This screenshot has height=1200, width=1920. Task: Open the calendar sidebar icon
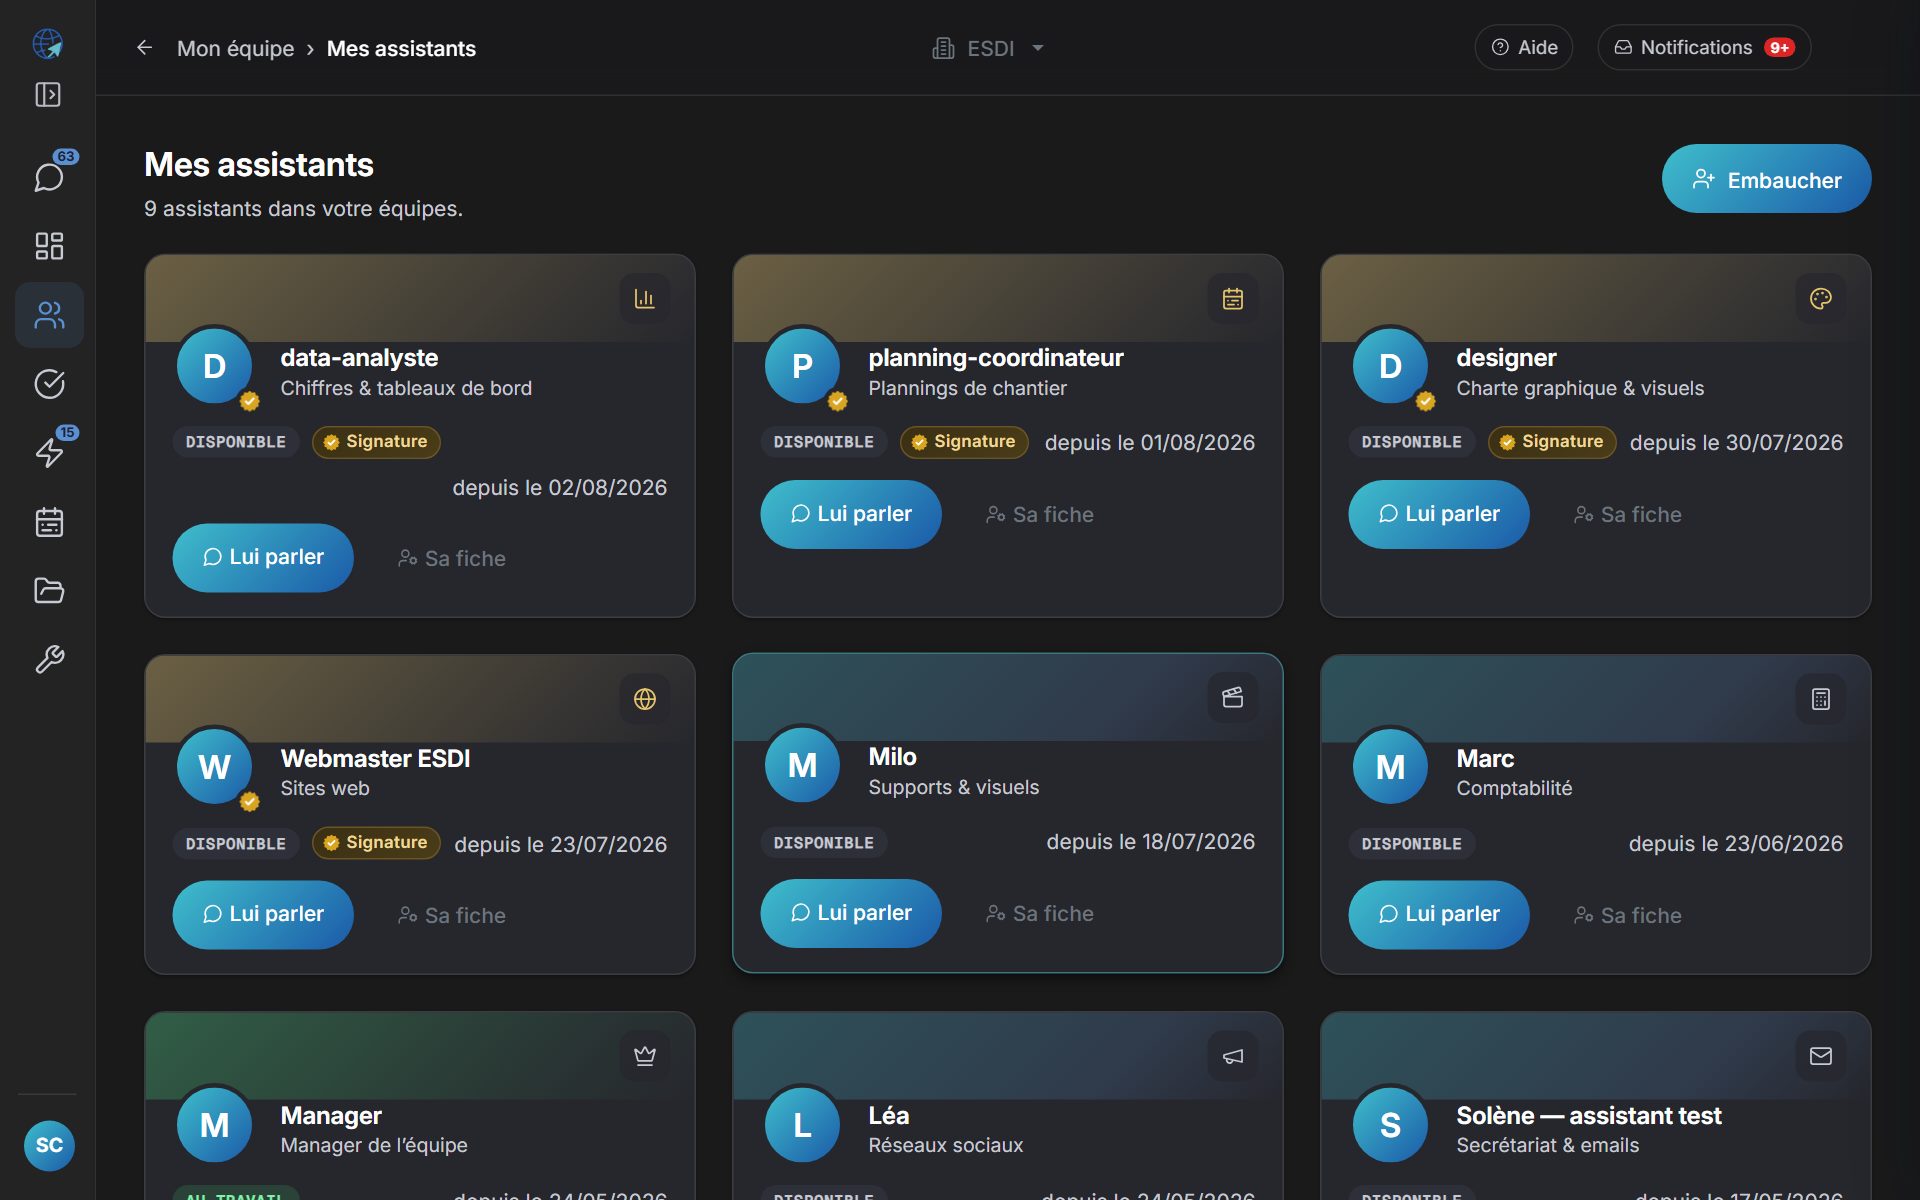click(x=49, y=522)
